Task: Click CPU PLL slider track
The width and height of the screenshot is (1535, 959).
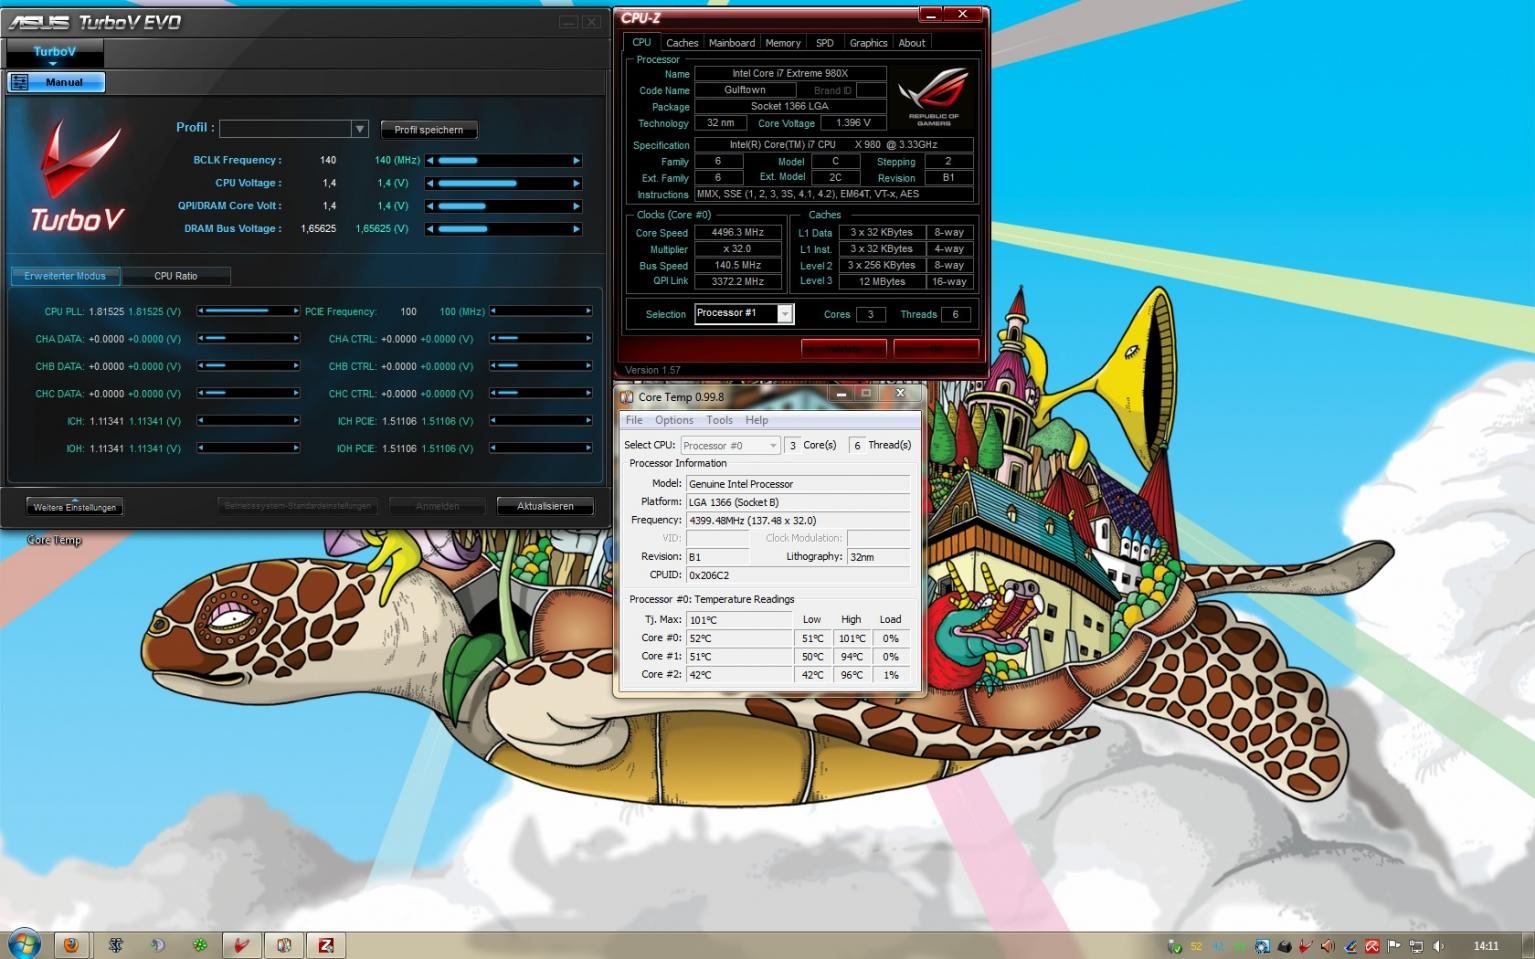Action: (x=248, y=311)
